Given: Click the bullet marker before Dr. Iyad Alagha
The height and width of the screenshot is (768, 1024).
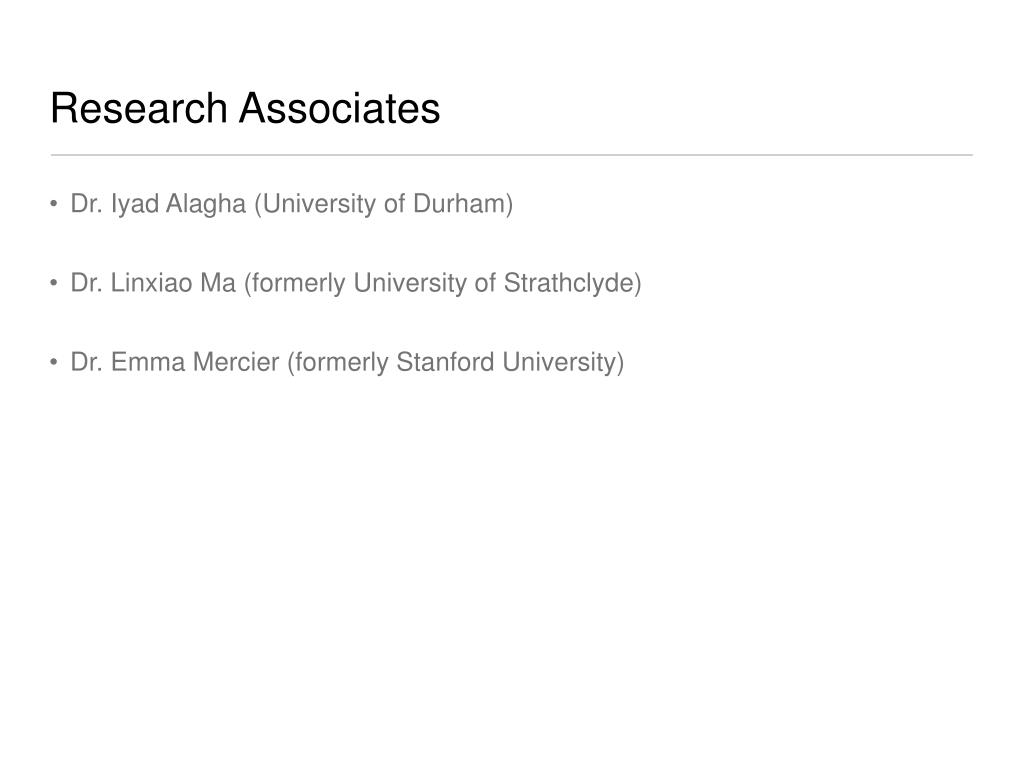Looking at the screenshot, I should click(54, 204).
